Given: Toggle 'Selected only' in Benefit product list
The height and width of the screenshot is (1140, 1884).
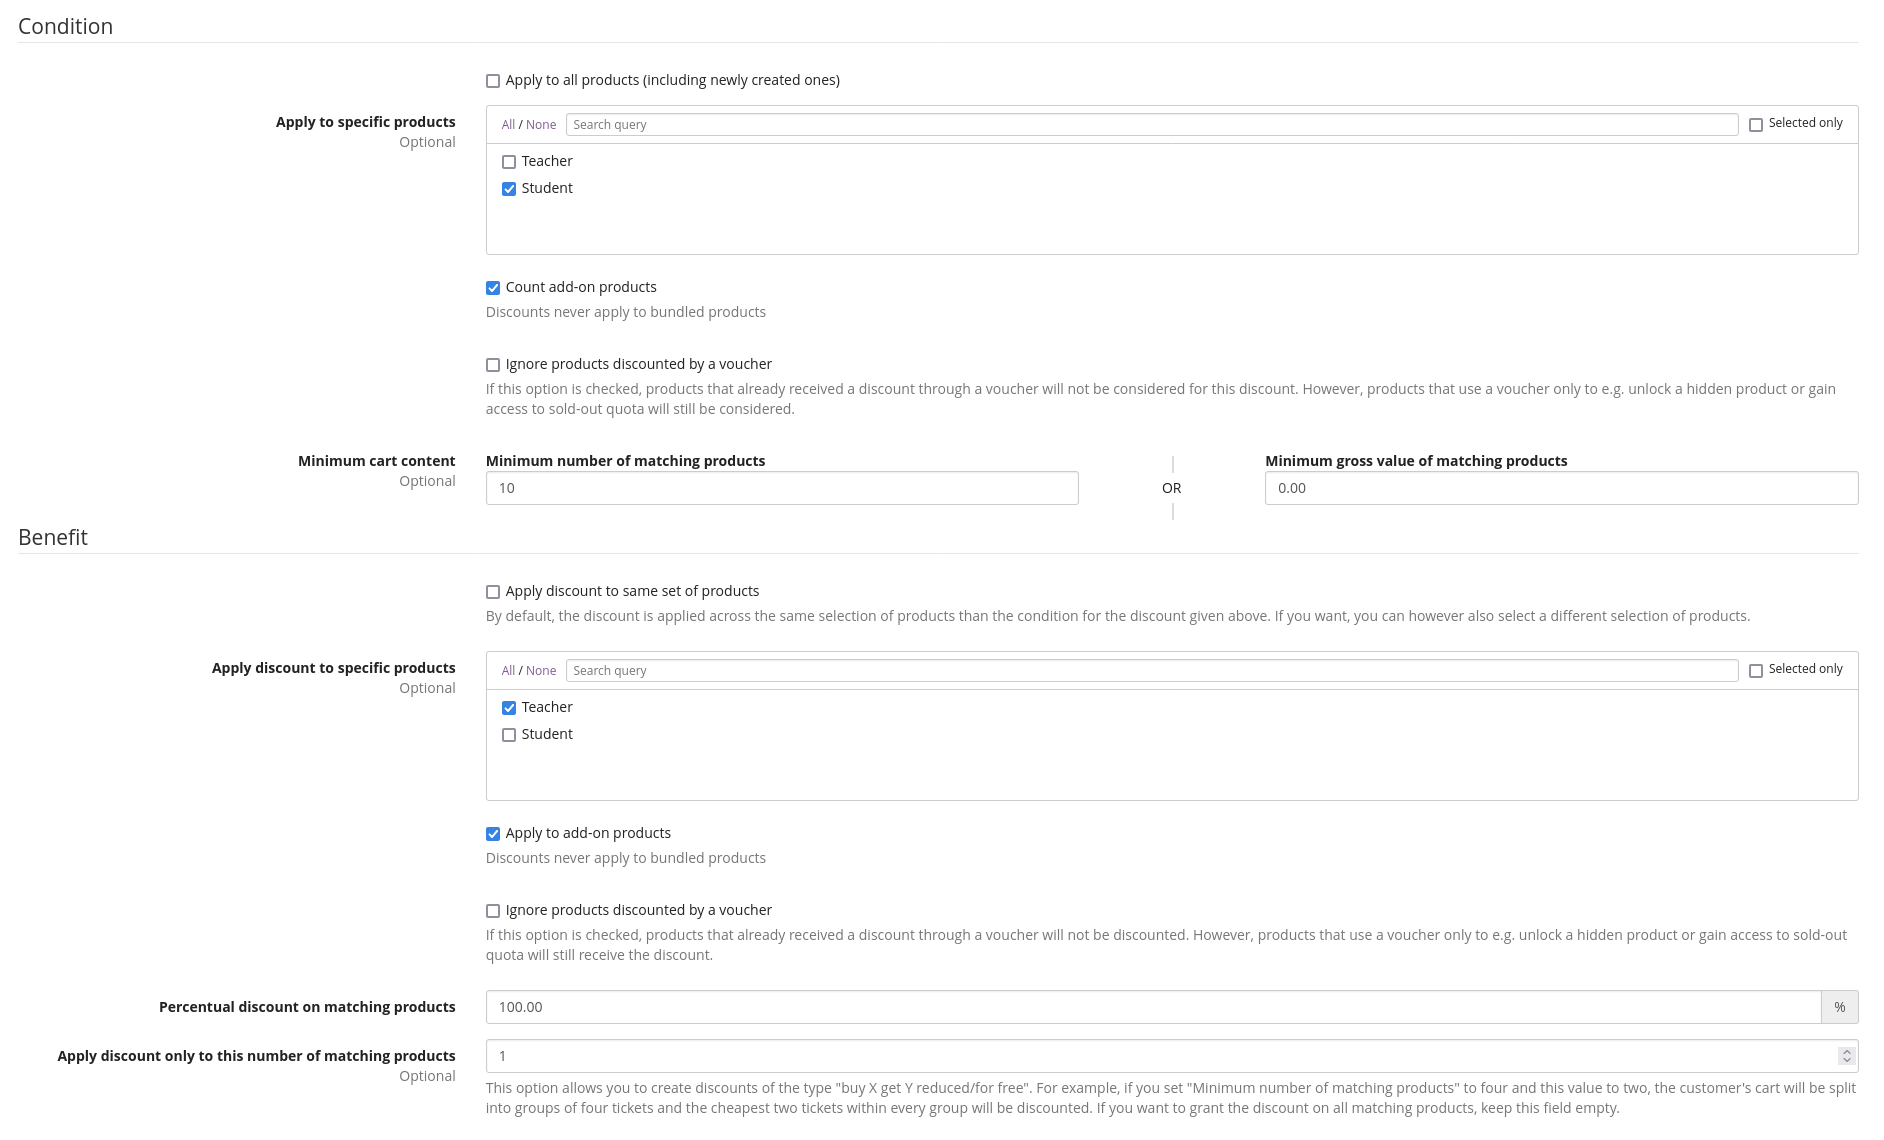Looking at the screenshot, I should click(1755, 671).
